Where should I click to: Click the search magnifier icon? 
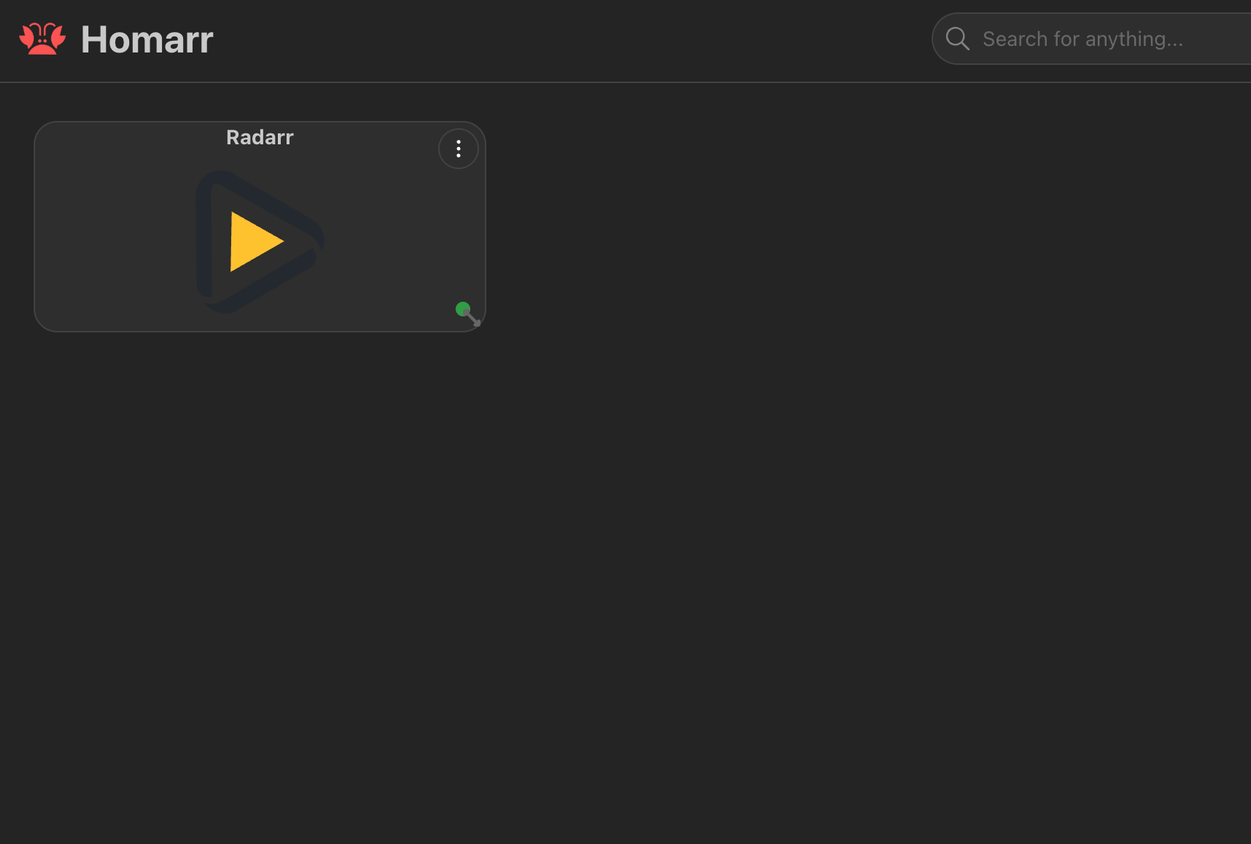[x=957, y=39]
